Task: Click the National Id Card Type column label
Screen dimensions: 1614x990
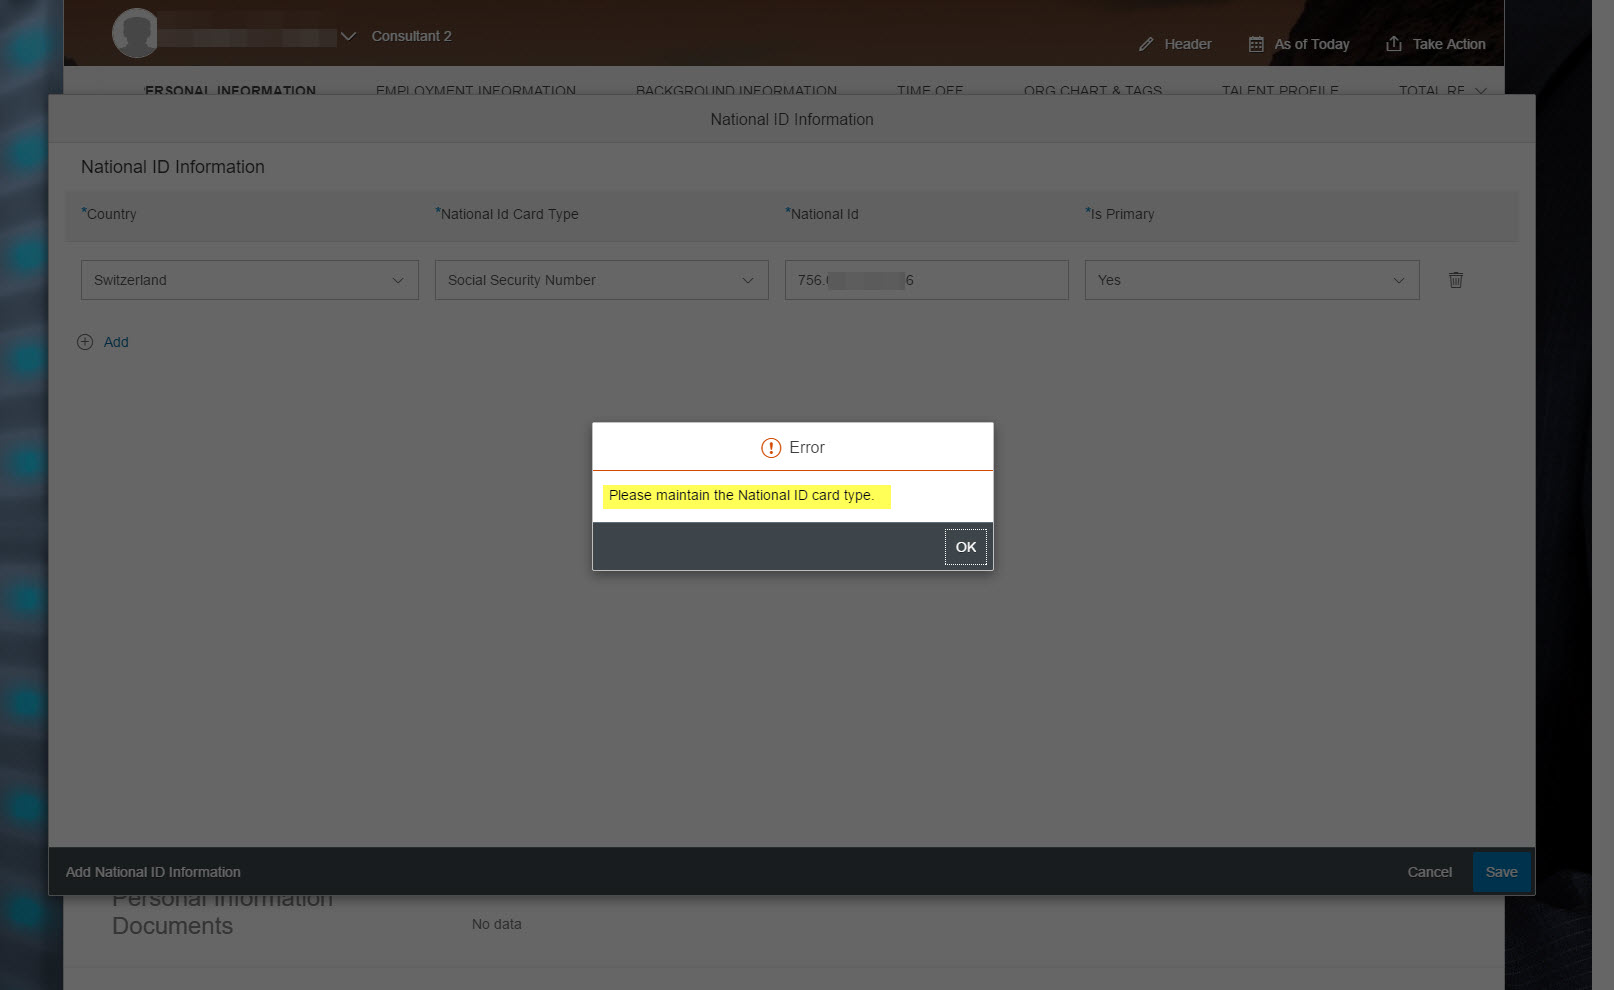Action: point(508,214)
